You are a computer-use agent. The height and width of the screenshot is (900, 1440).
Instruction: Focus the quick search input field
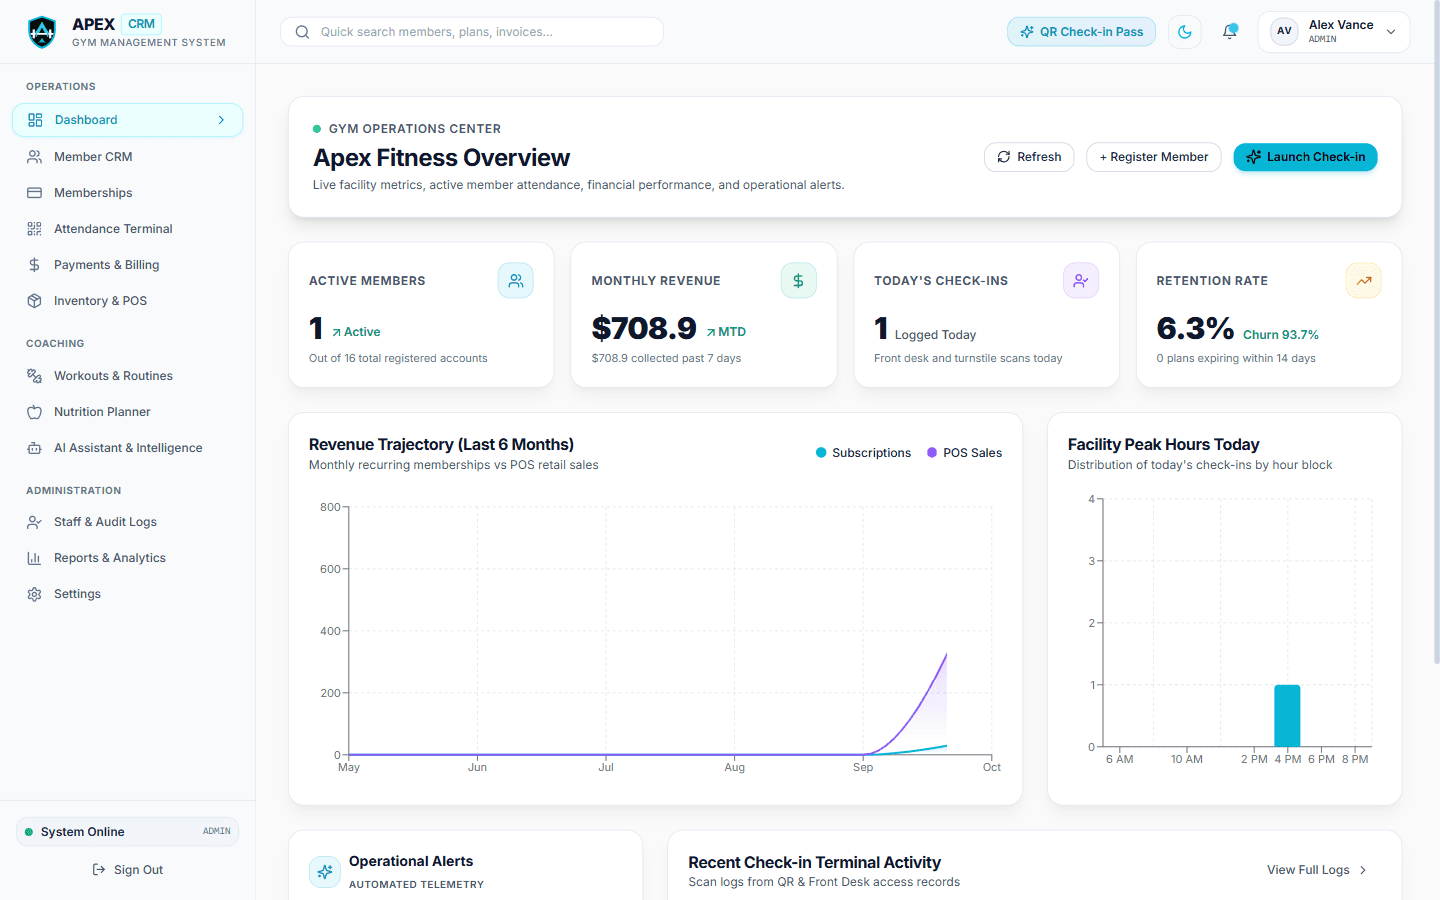click(x=472, y=32)
